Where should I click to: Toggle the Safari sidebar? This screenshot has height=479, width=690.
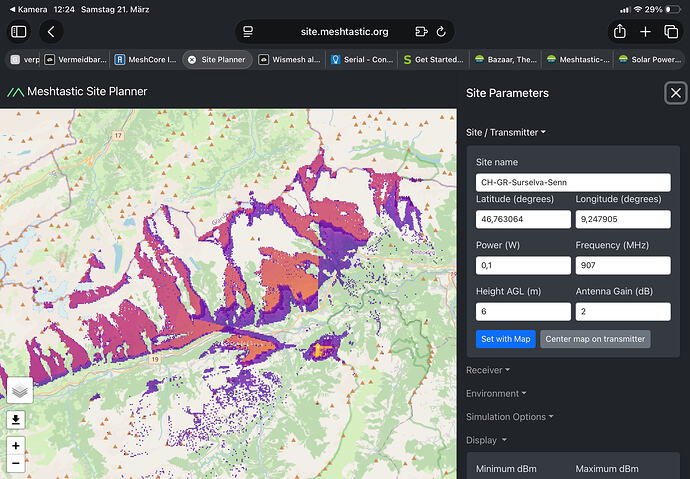(x=19, y=31)
